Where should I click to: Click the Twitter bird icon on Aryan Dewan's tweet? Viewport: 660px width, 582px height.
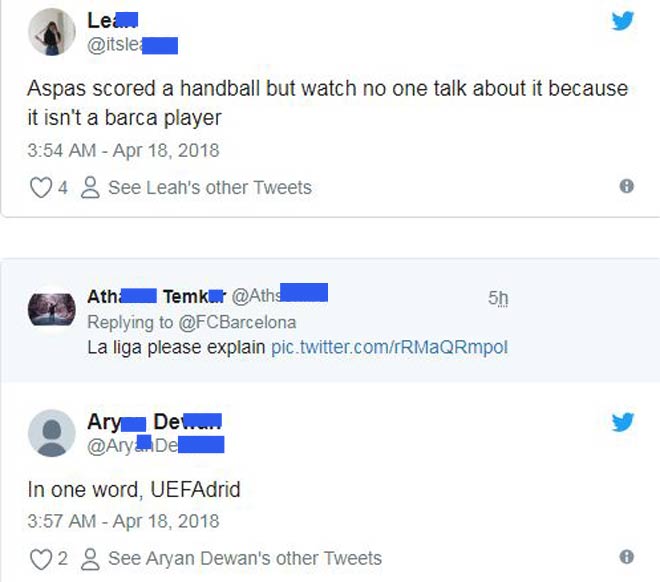pyautogui.click(x=623, y=422)
